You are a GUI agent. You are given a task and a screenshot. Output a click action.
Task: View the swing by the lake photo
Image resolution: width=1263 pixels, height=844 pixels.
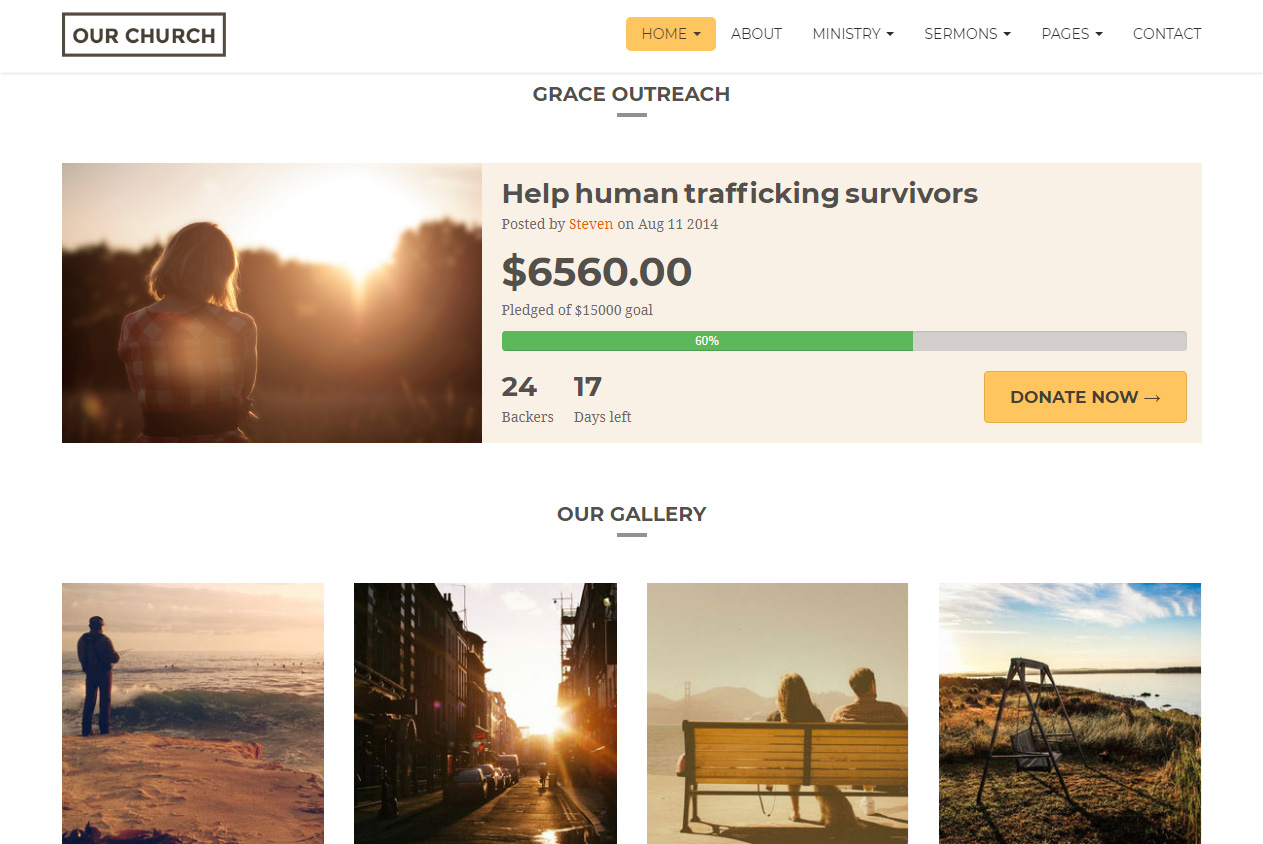click(1069, 713)
